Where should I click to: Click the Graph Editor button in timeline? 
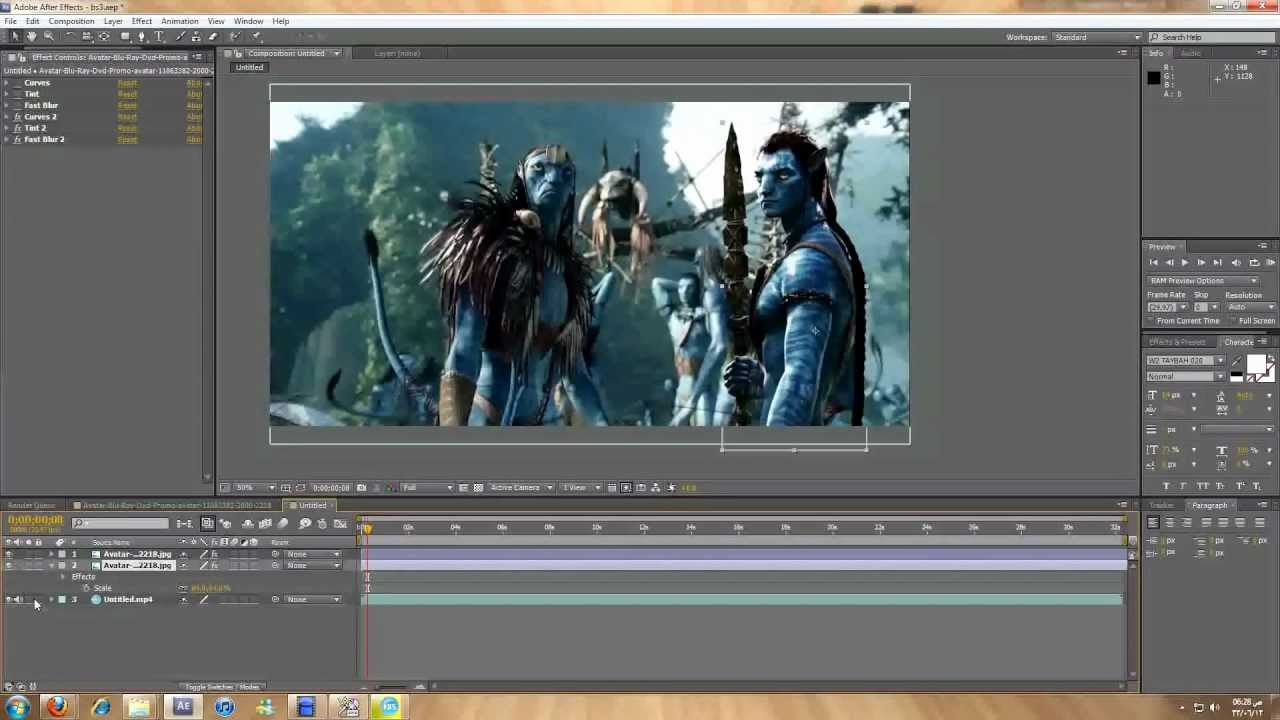(341, 523)
